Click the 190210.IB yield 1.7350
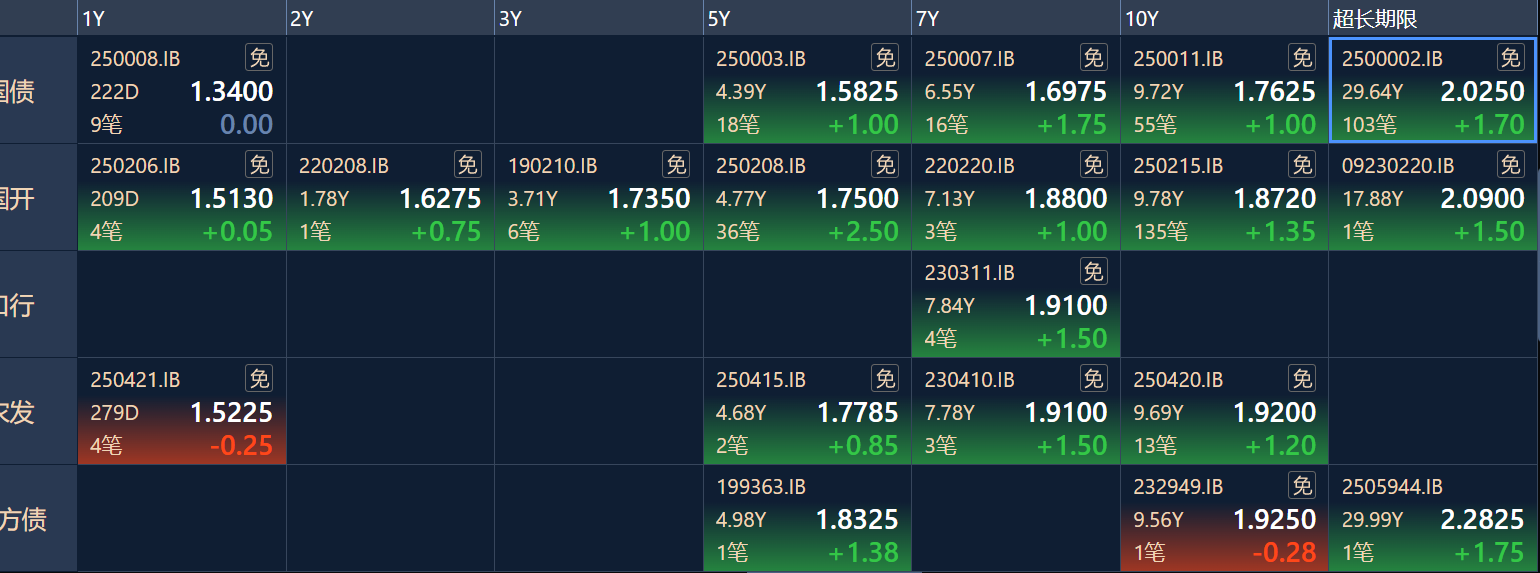The height and width of the screenshot is (573, 1540). (649, 199)
